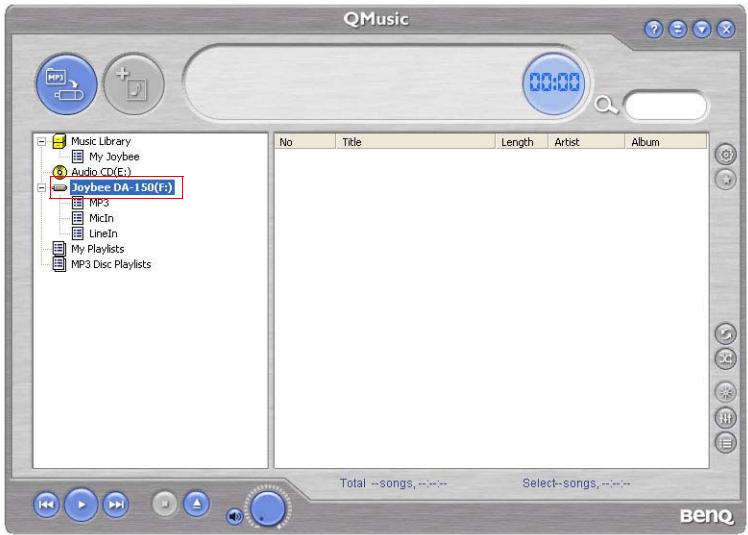Sort the list by Length column
This screenshot has width=748, height=535.
(521, 142)
